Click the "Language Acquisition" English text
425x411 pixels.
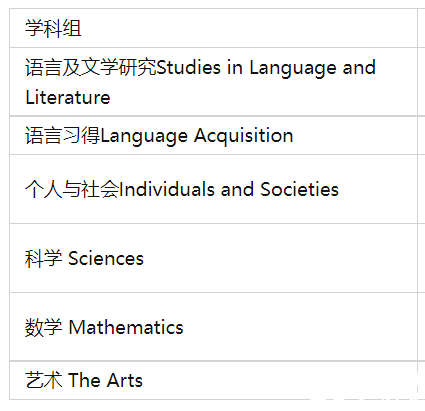197,136
